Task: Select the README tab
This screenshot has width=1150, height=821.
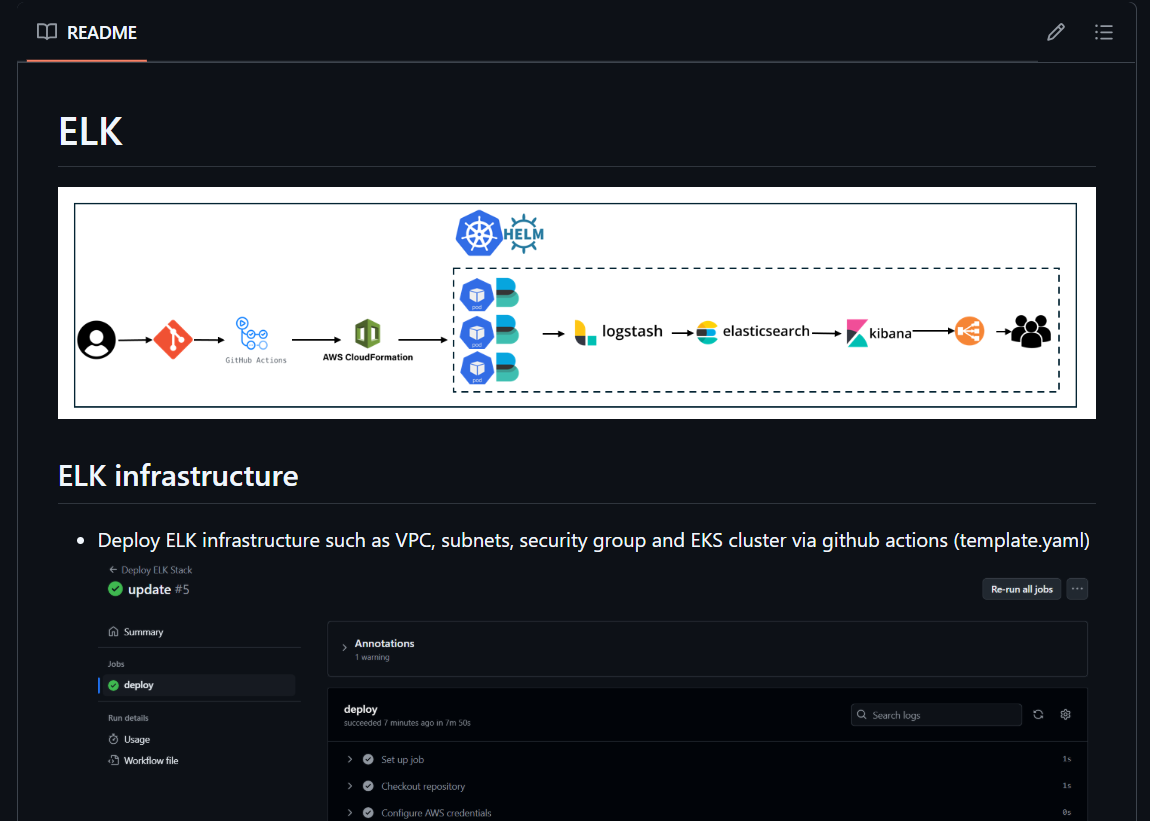Action: [87, 32]
